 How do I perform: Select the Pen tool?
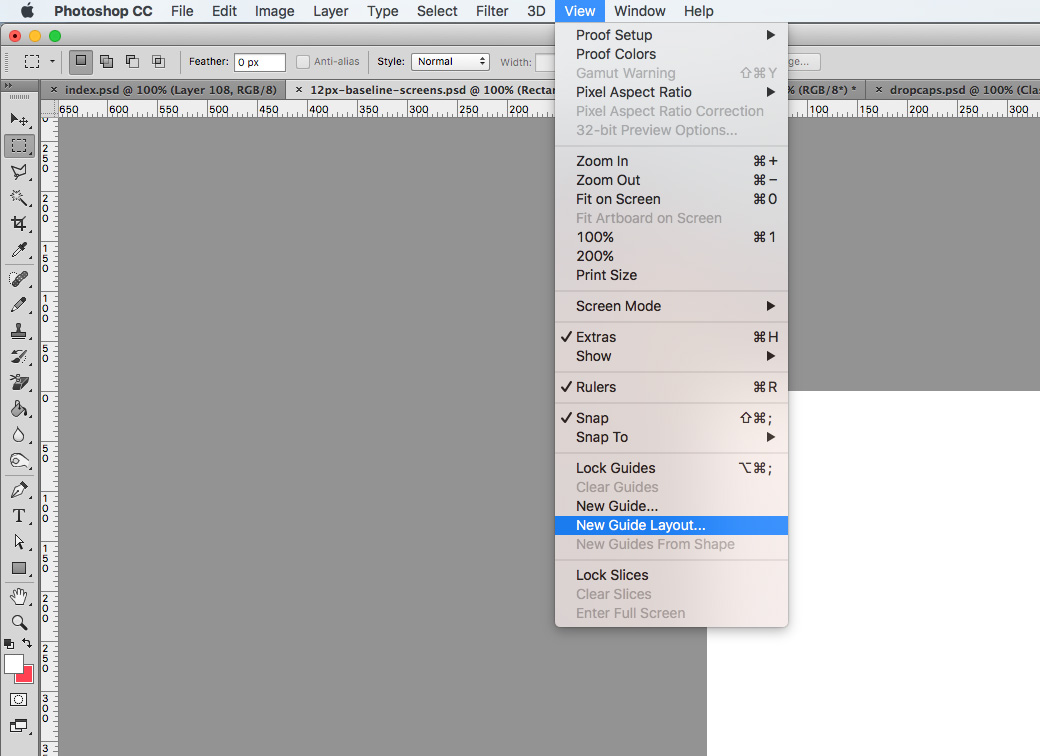(x=19, y=489)
